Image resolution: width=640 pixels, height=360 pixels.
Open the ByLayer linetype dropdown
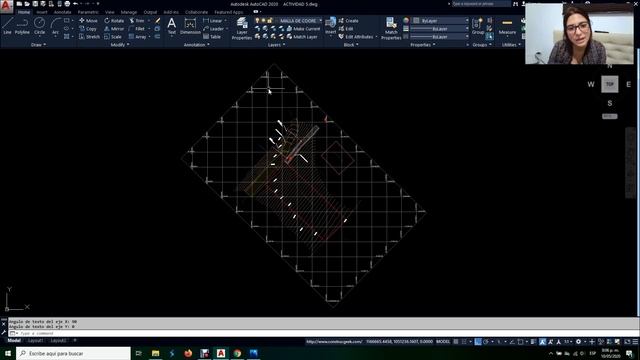[x=440, y=37]
